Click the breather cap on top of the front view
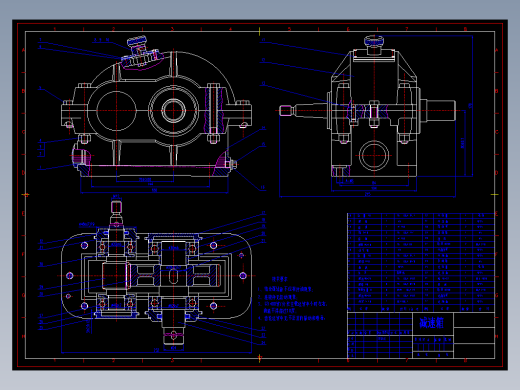 click(136, 42)
